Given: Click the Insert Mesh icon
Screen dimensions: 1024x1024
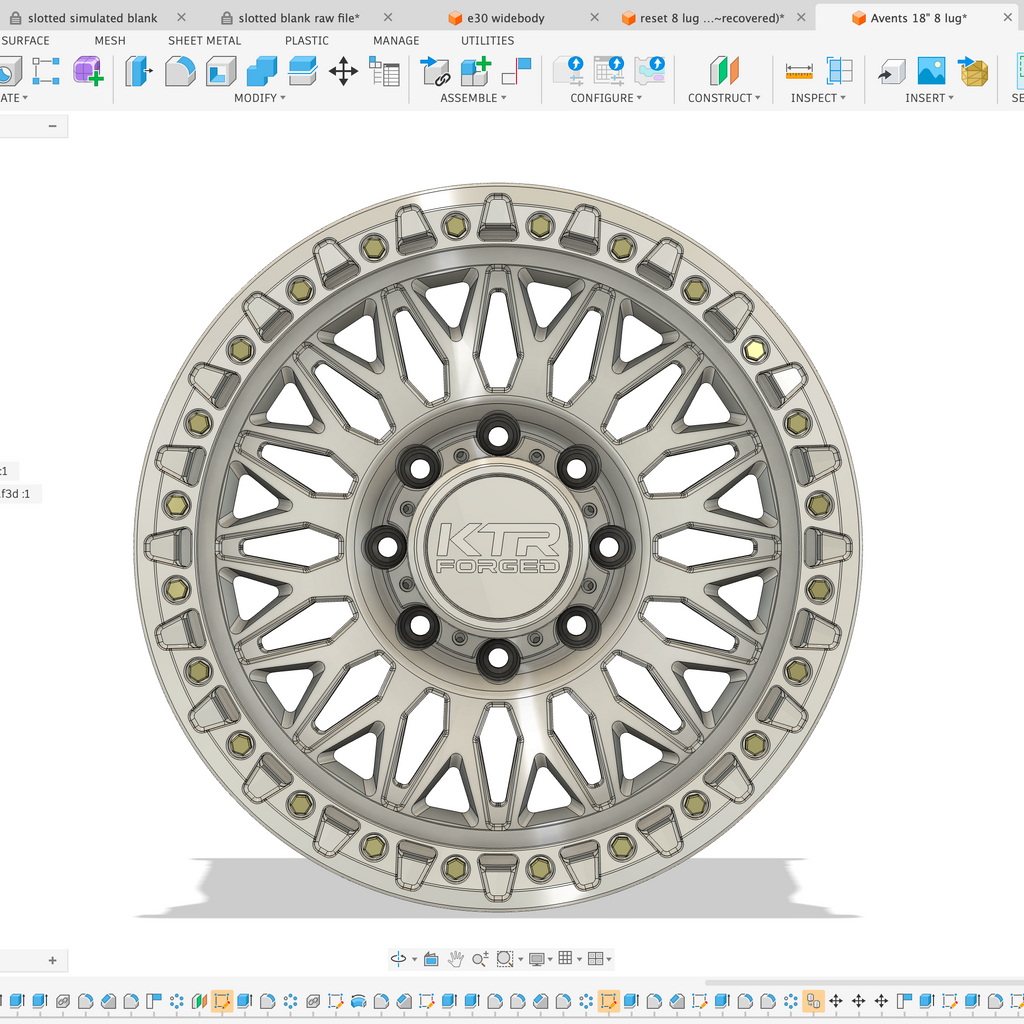Looking at the screenshot, I should (x=973, y=71).
